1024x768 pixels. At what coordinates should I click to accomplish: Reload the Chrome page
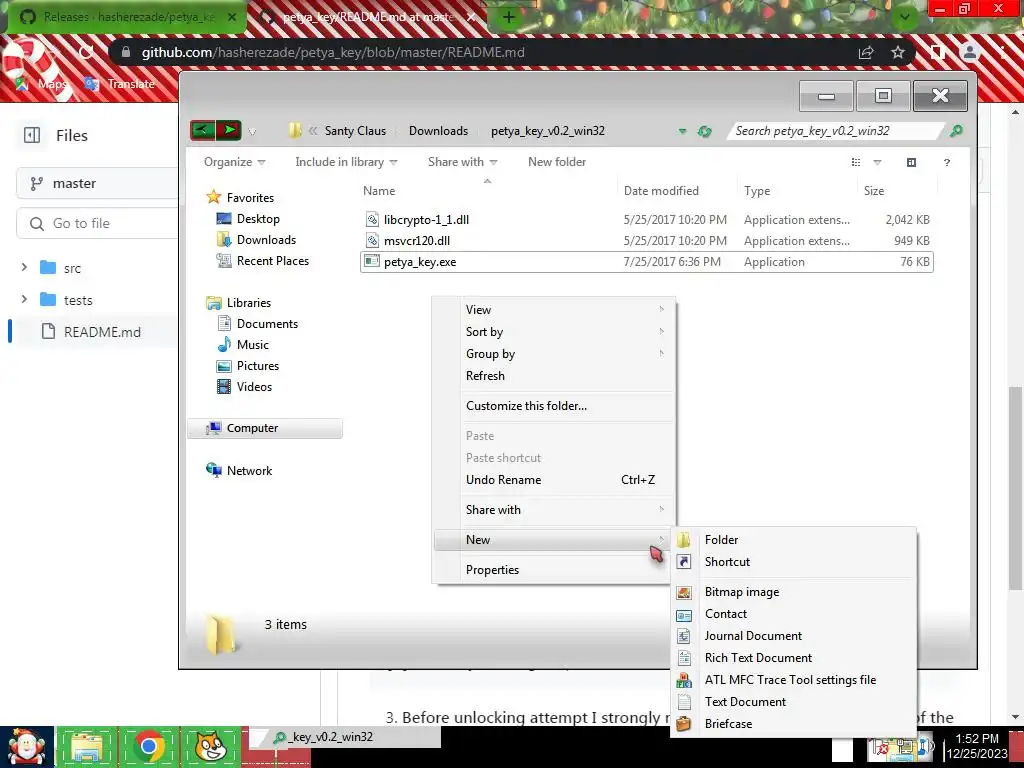point(86,52)
